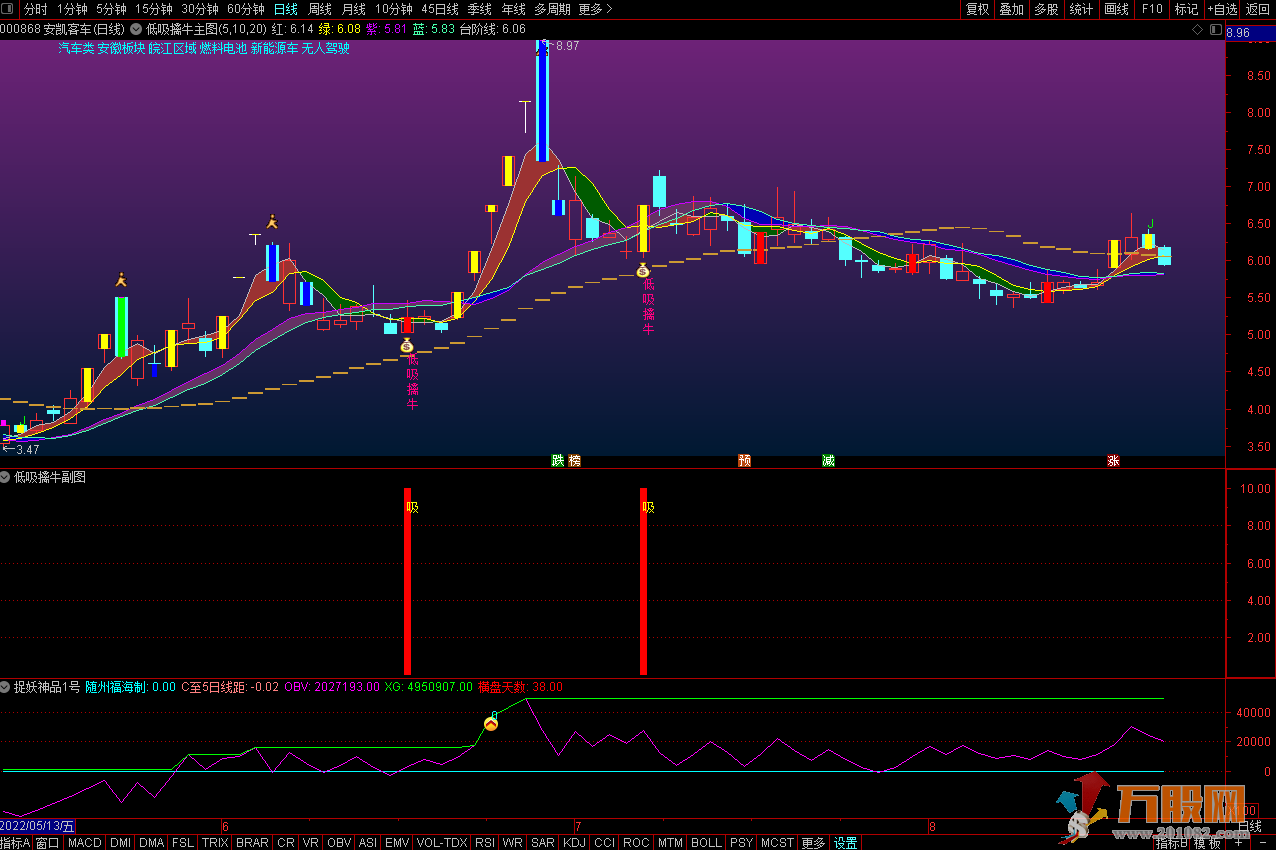Select the 45日线 period
This screenshot has width=1276, height=850.
440,9
